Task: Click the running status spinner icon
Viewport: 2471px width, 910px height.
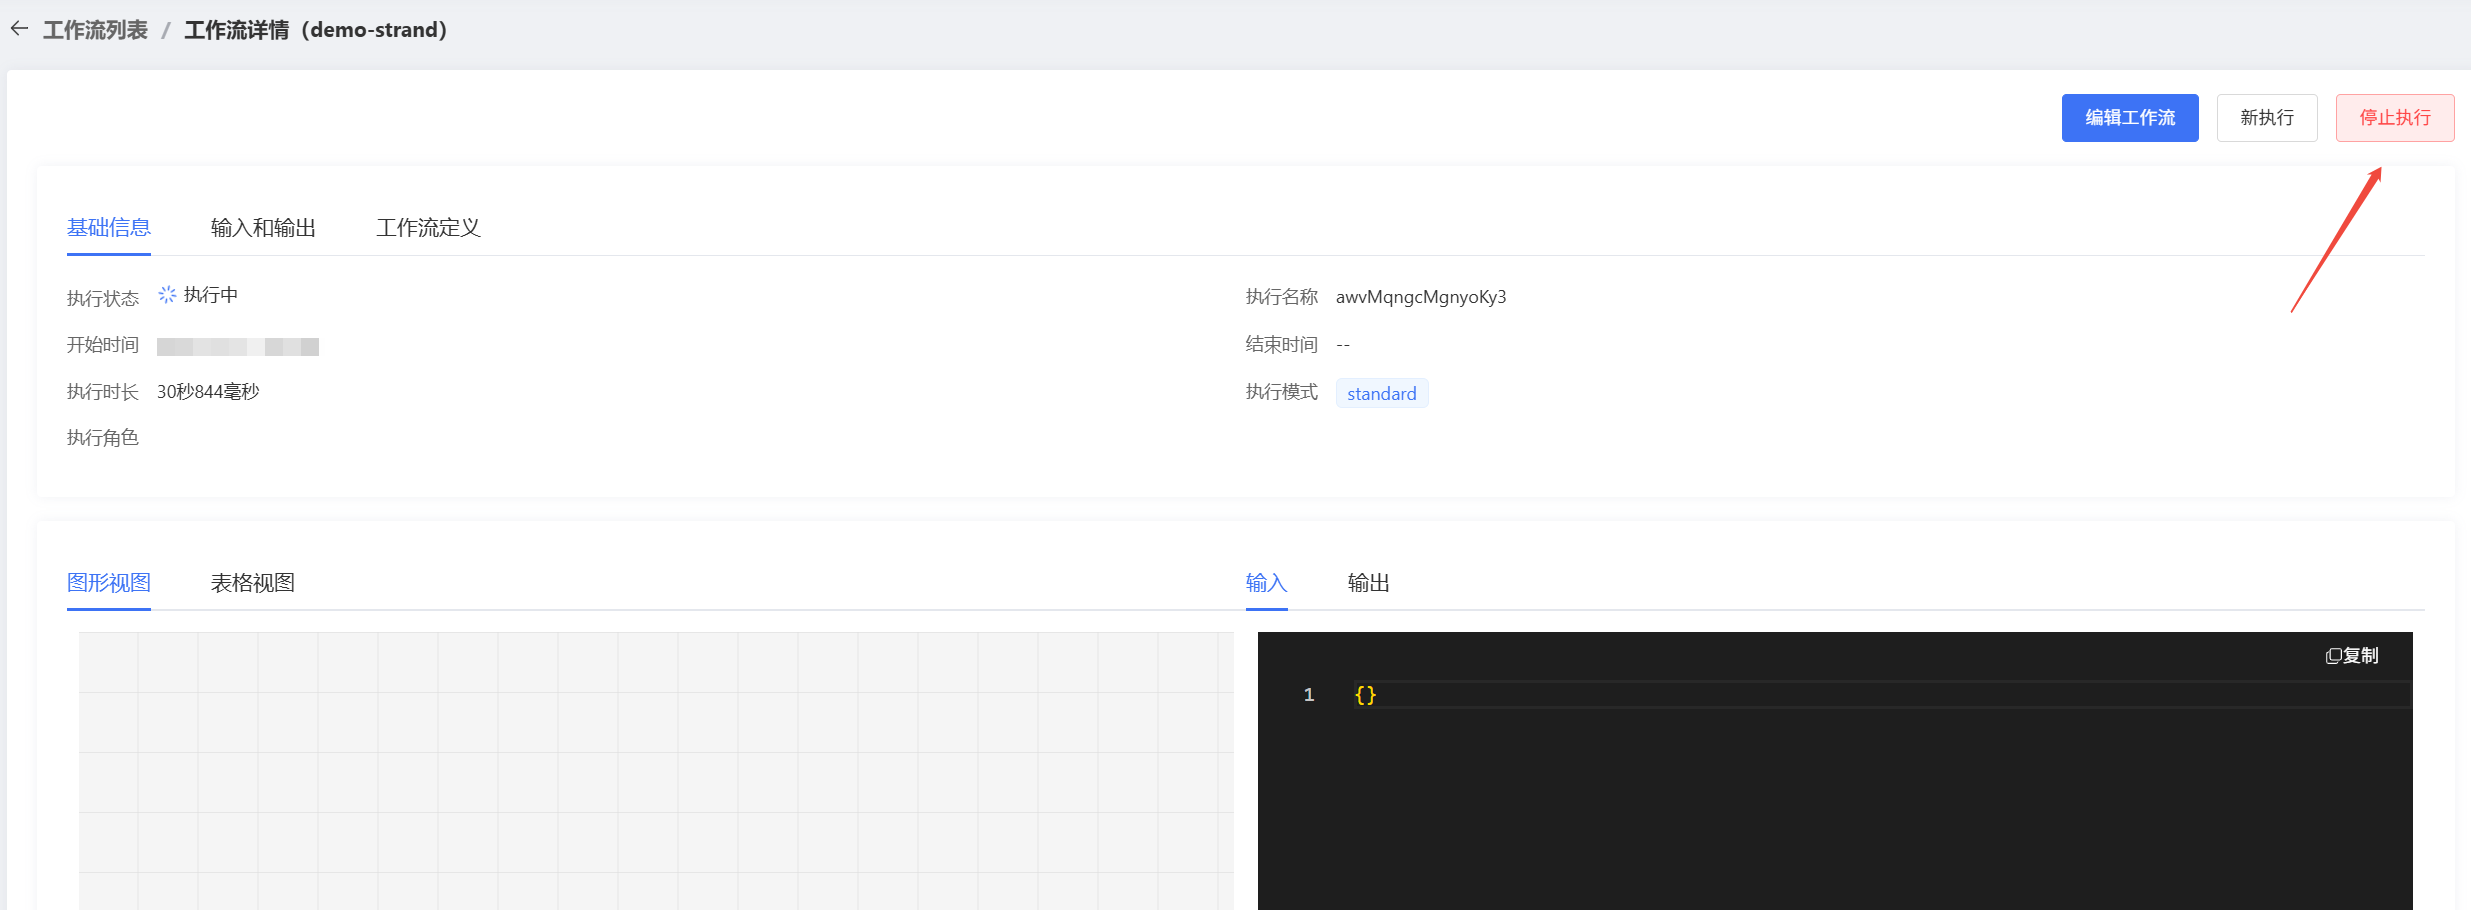Action: (x=167, y=295)
